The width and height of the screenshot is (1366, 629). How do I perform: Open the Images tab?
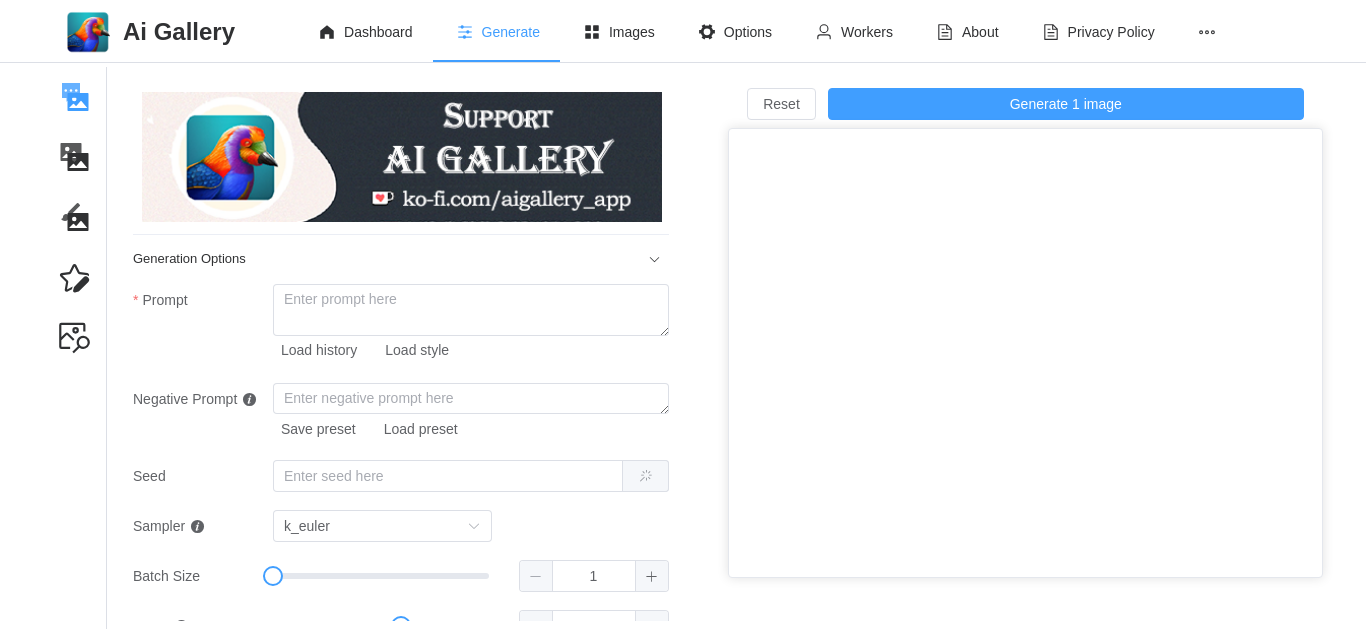pyautogui.click(x=619, y=32)
